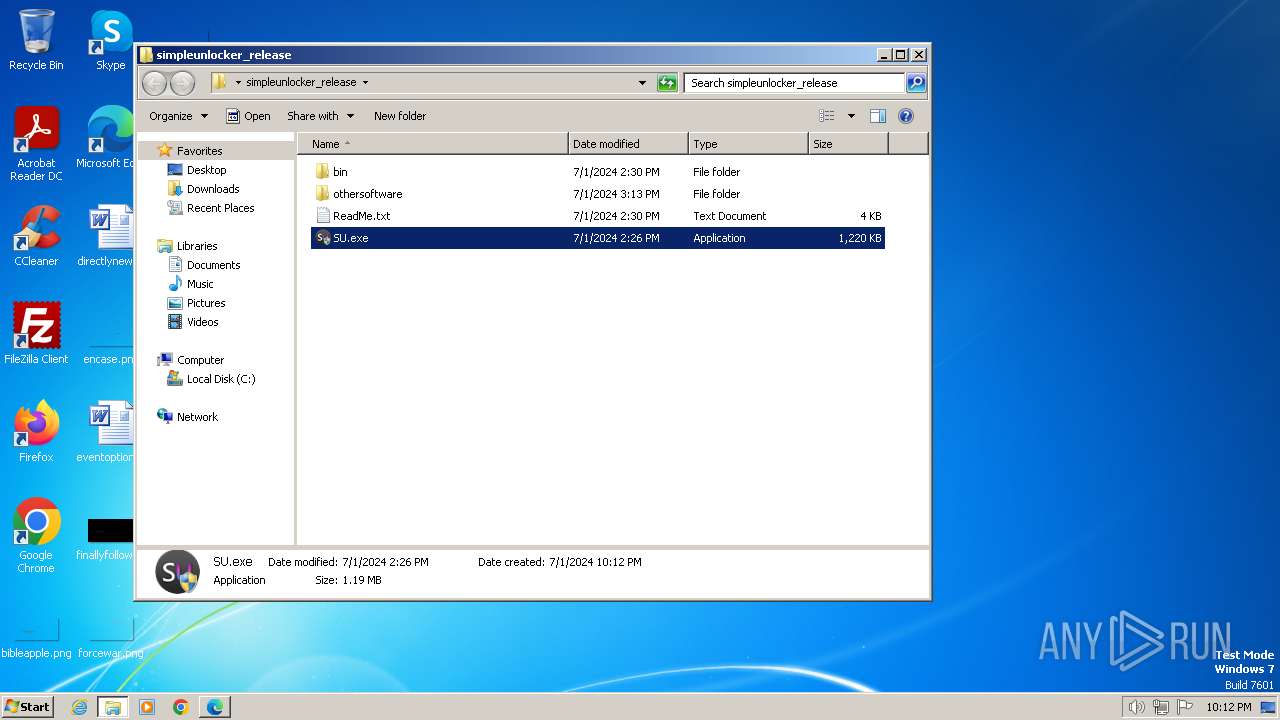Open the Share with dropdown
Image resolution: width=1280 pixels, height=720 pixels.
pyautogui.click(x=320, y=116)
